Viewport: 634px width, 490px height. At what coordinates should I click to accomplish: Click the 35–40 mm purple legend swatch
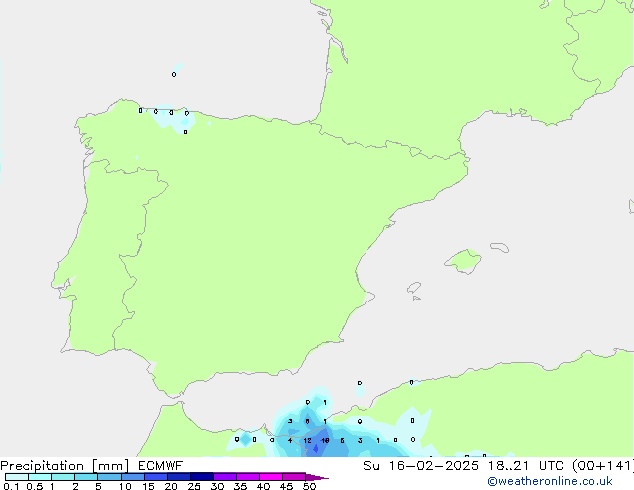[x=248, y=477]
